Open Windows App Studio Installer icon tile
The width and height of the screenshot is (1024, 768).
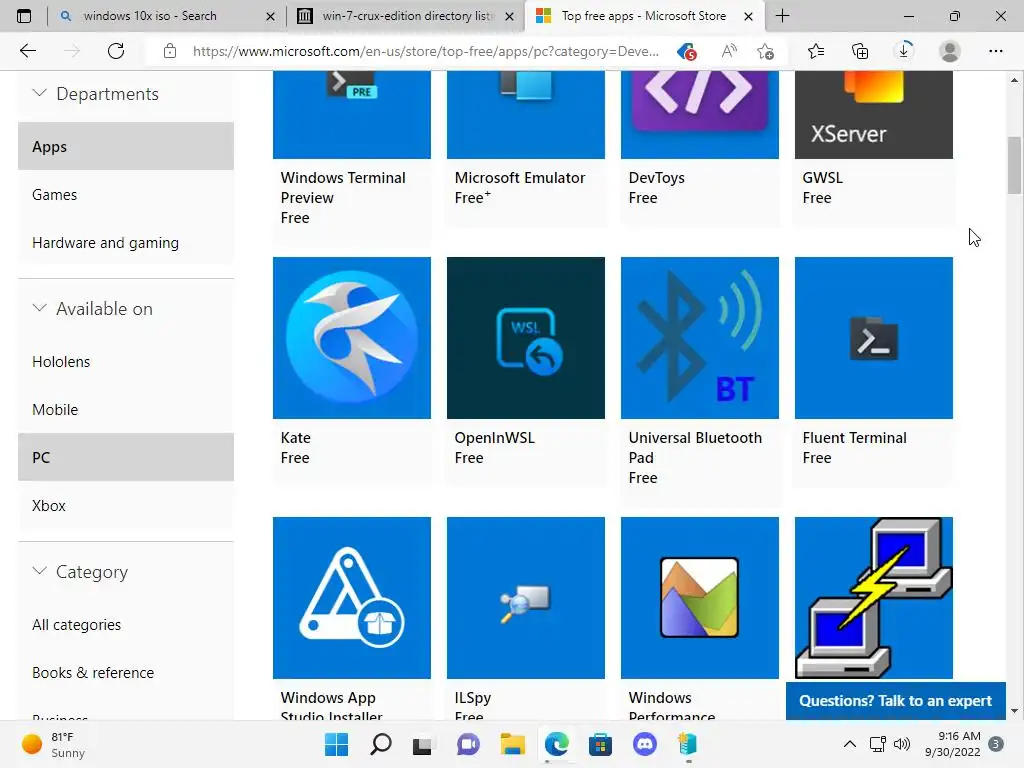[x=351, y=598]
